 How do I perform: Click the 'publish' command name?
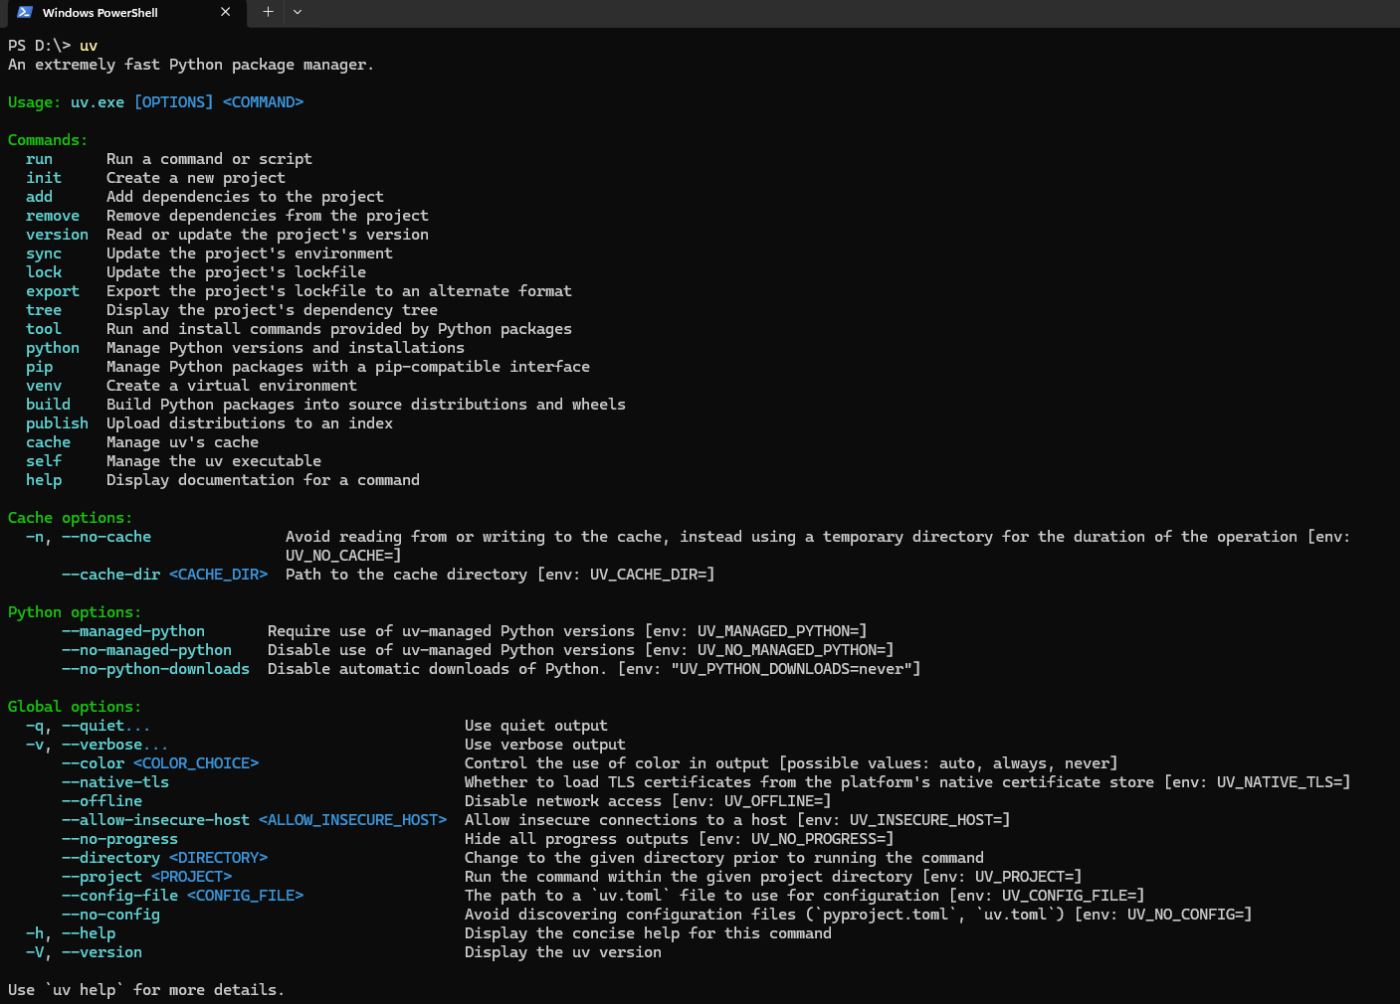(x=57, y=424)
